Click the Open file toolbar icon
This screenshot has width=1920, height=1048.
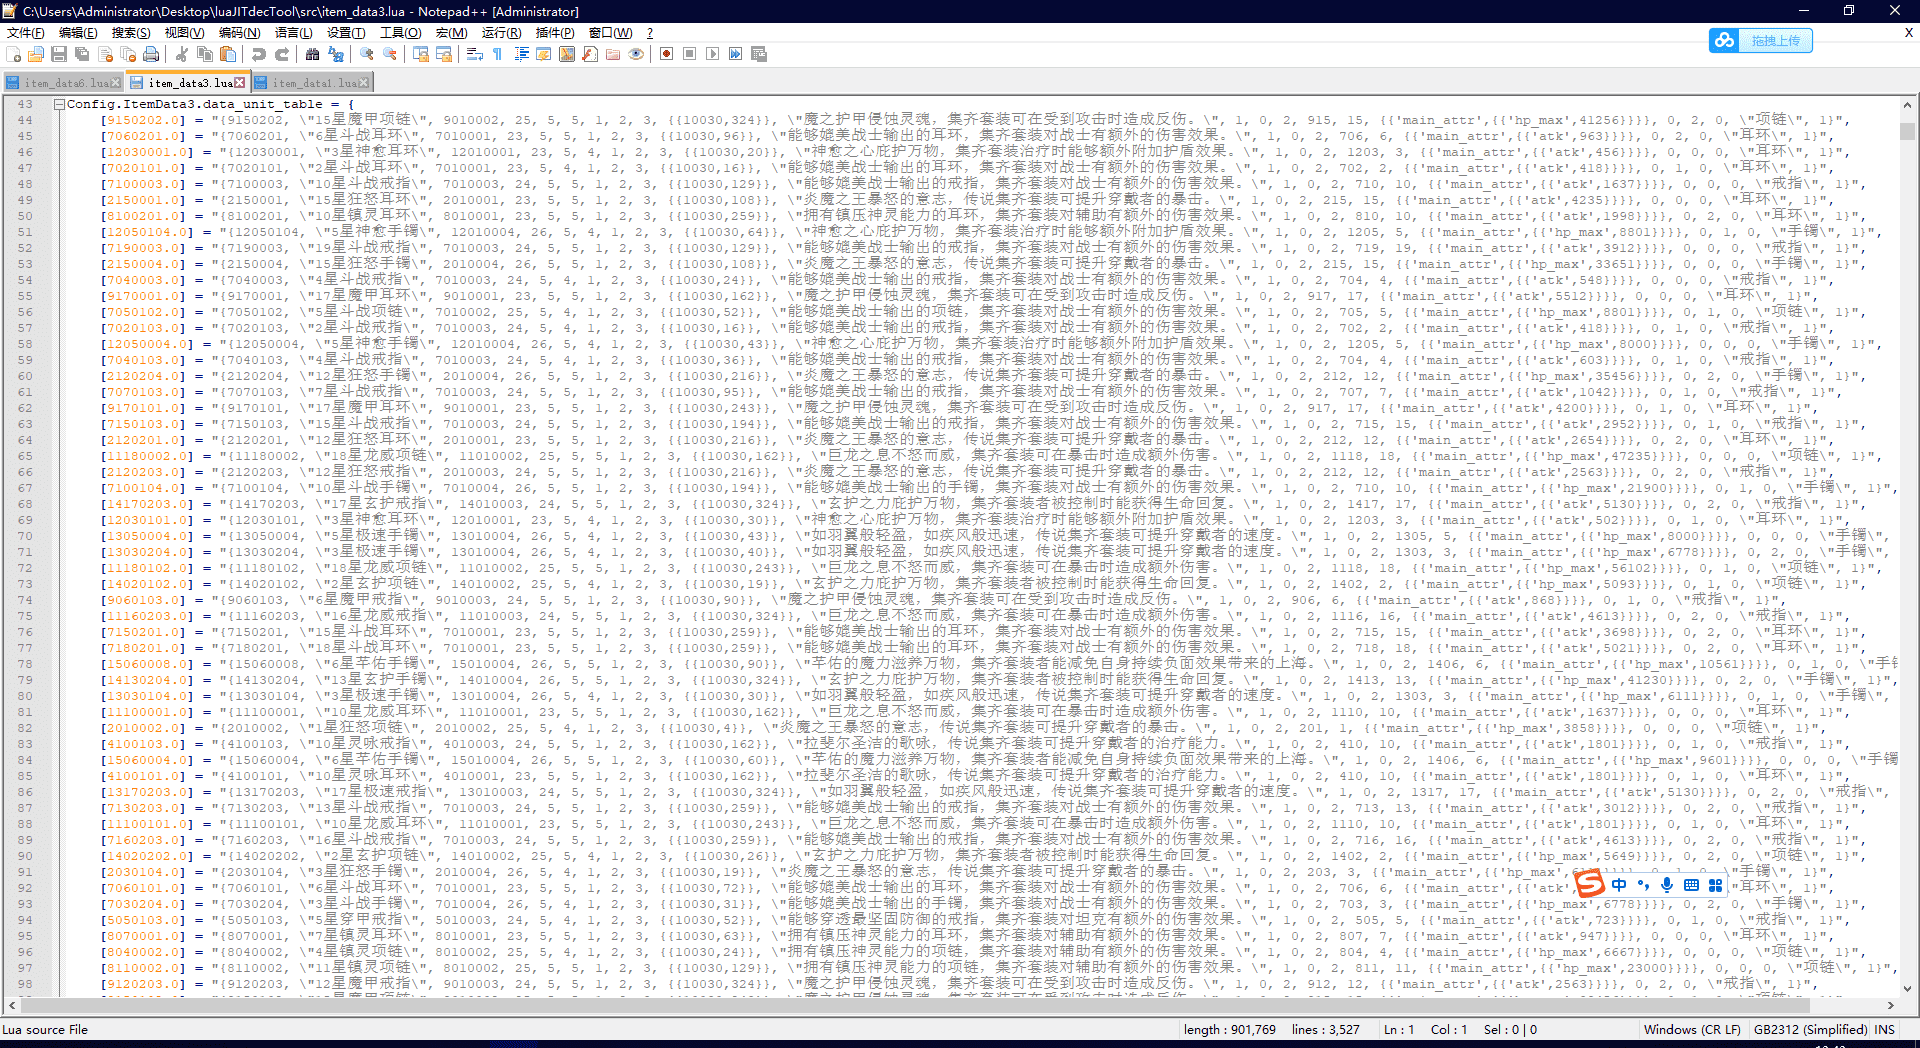pyautogui.click(x=36, y=54)
